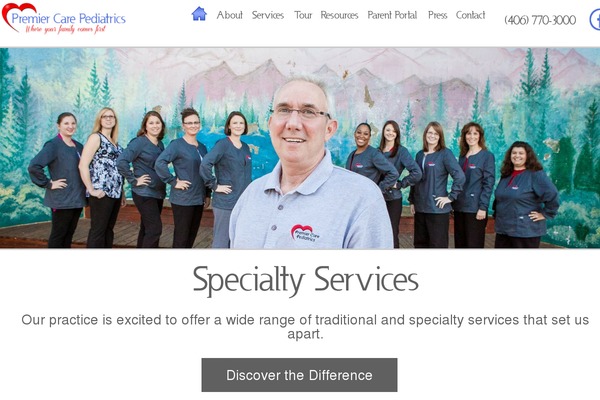
Task: Open the Facebook icon link
Action: pyautogui.click(x=595, y=20)
